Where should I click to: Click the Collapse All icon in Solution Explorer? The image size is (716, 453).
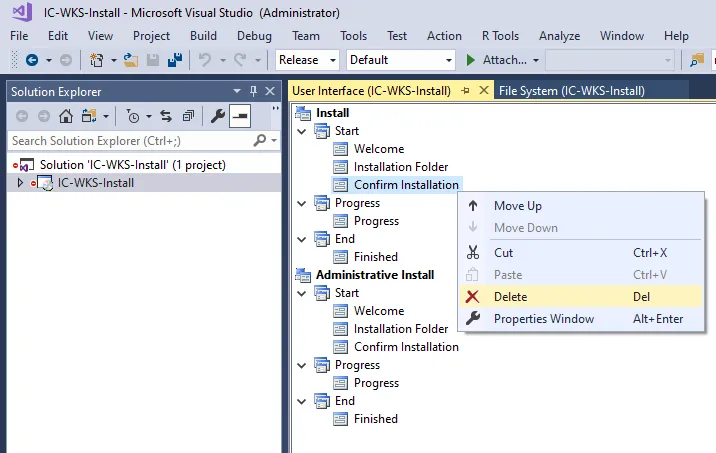188,116
